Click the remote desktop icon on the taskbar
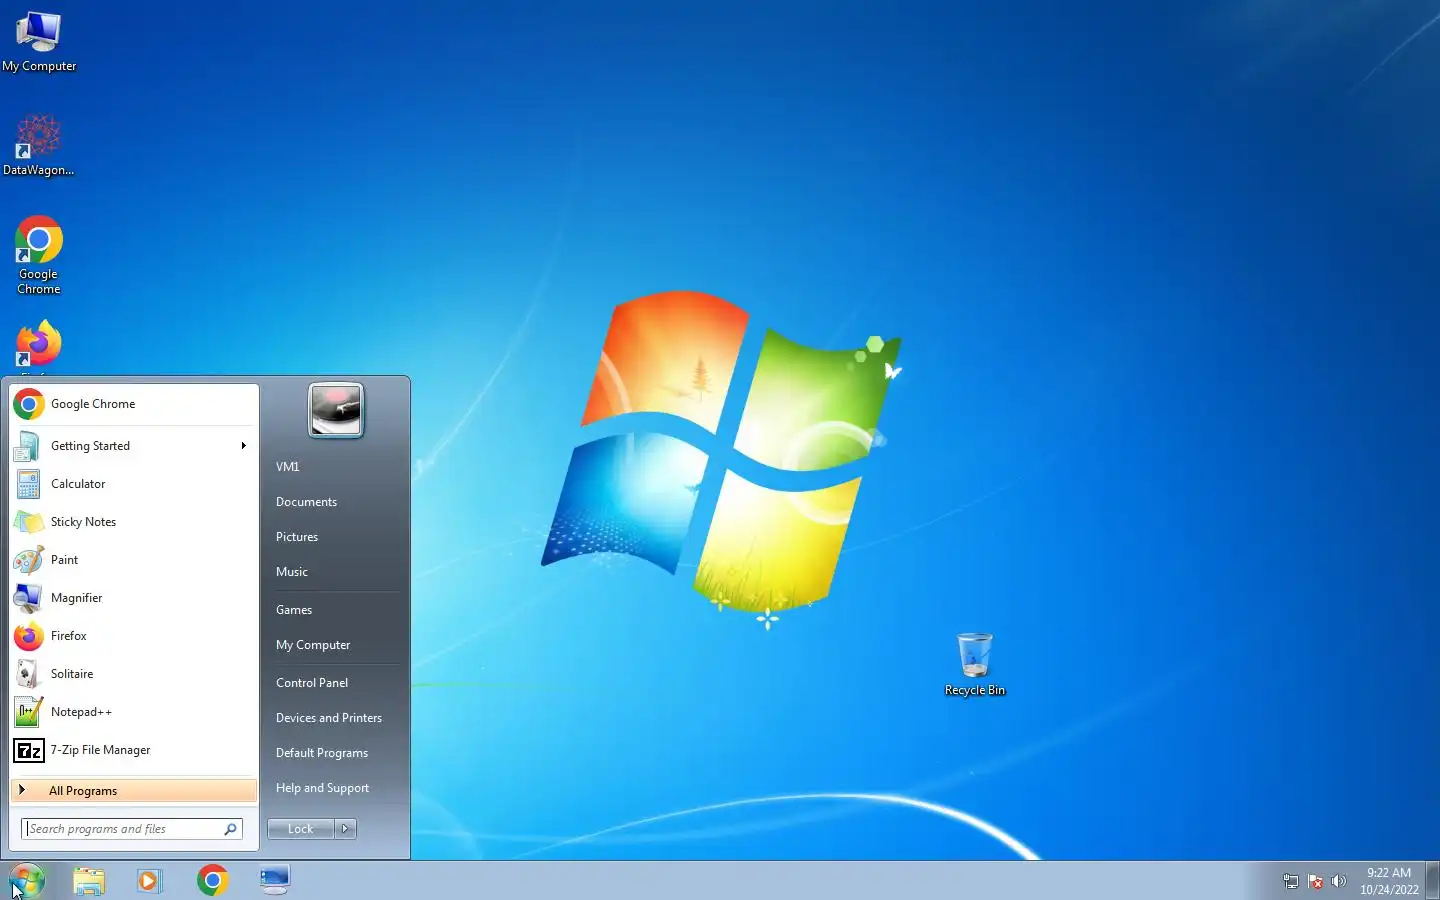Image resolution: width=1440 pixels, height=900 pixels. click(274, 880)
